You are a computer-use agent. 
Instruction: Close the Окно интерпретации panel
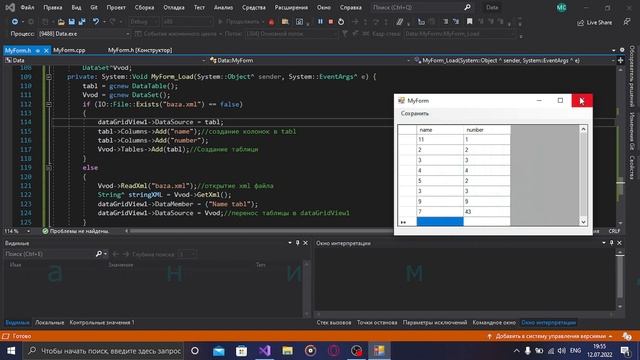click(x=619, y=243)
